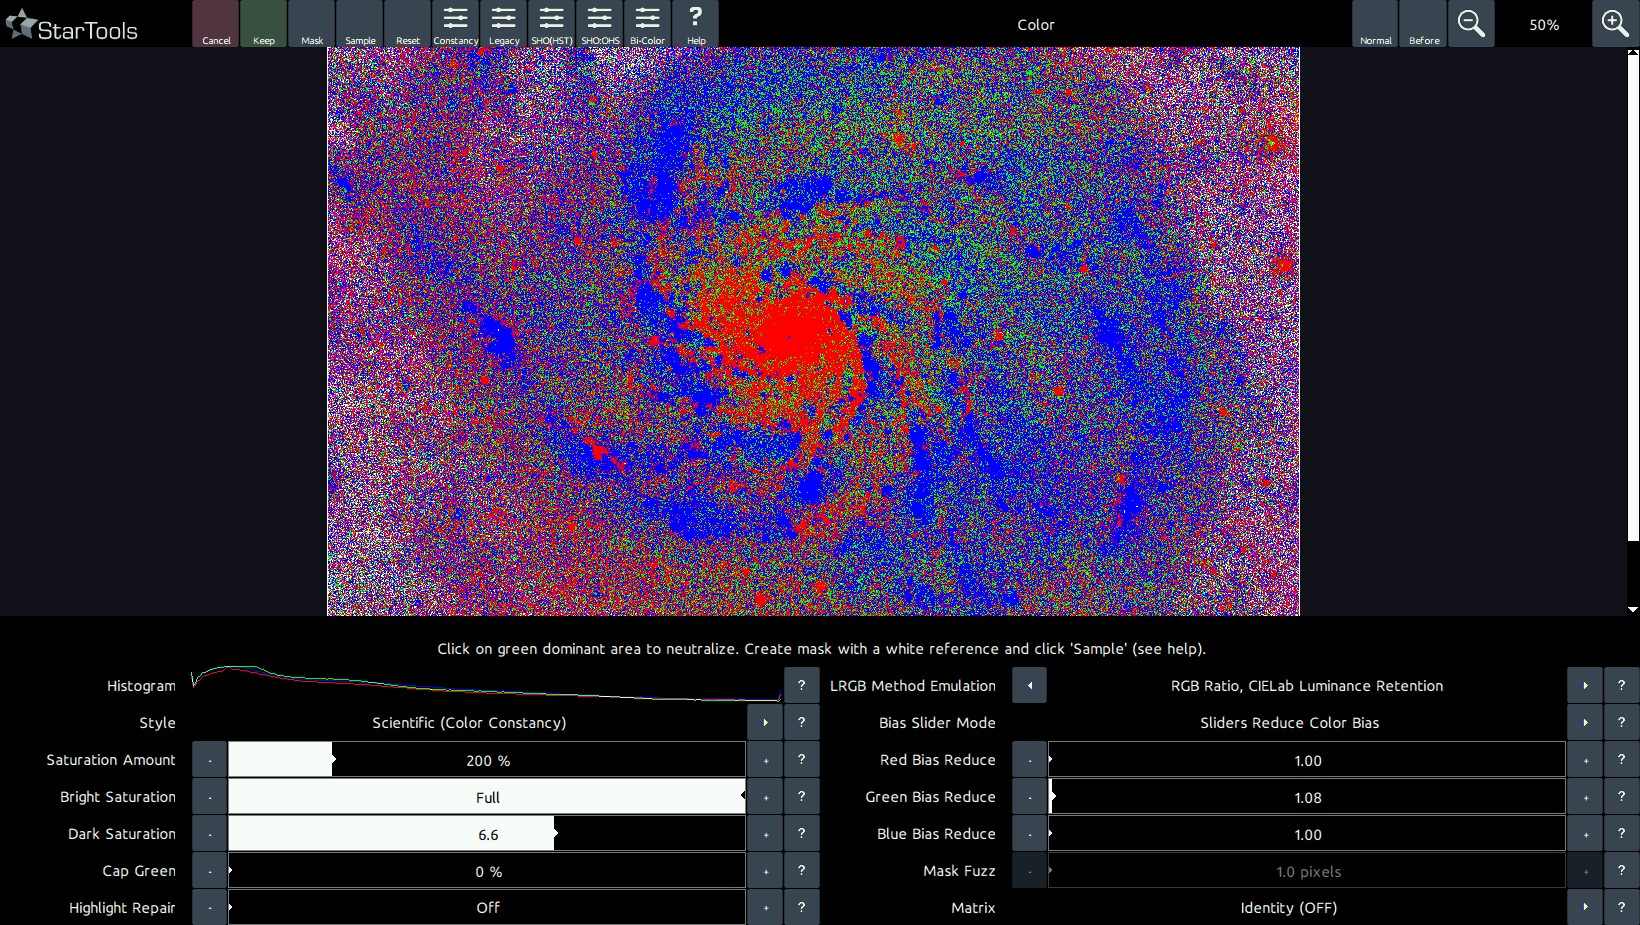Cycle Matrix setting forward arrow
The image size is (1640, 925).
click(1585, 907)
